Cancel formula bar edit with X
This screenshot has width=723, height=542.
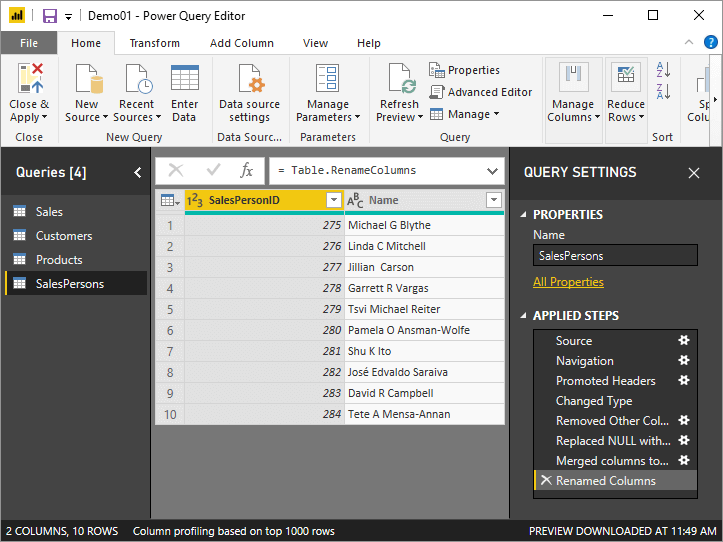[176, 170]
